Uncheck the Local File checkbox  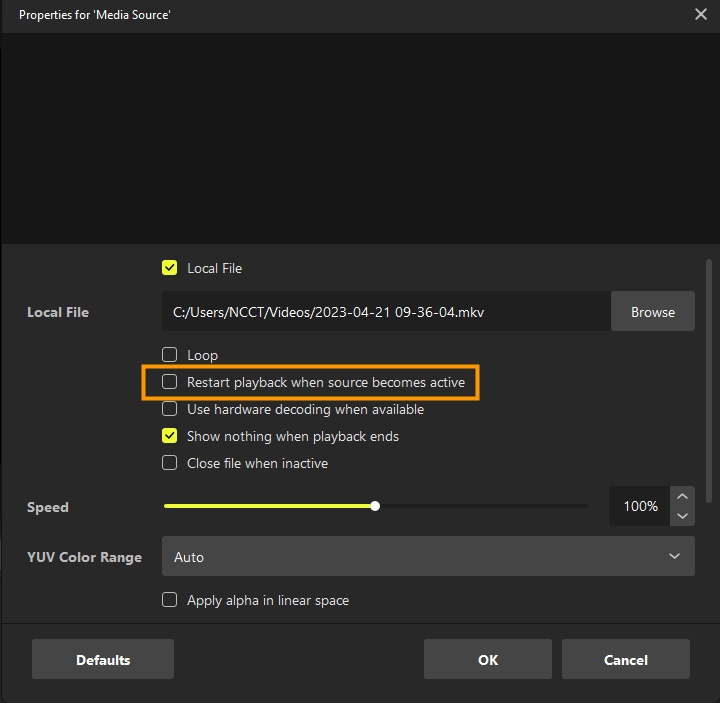(170, 268)
